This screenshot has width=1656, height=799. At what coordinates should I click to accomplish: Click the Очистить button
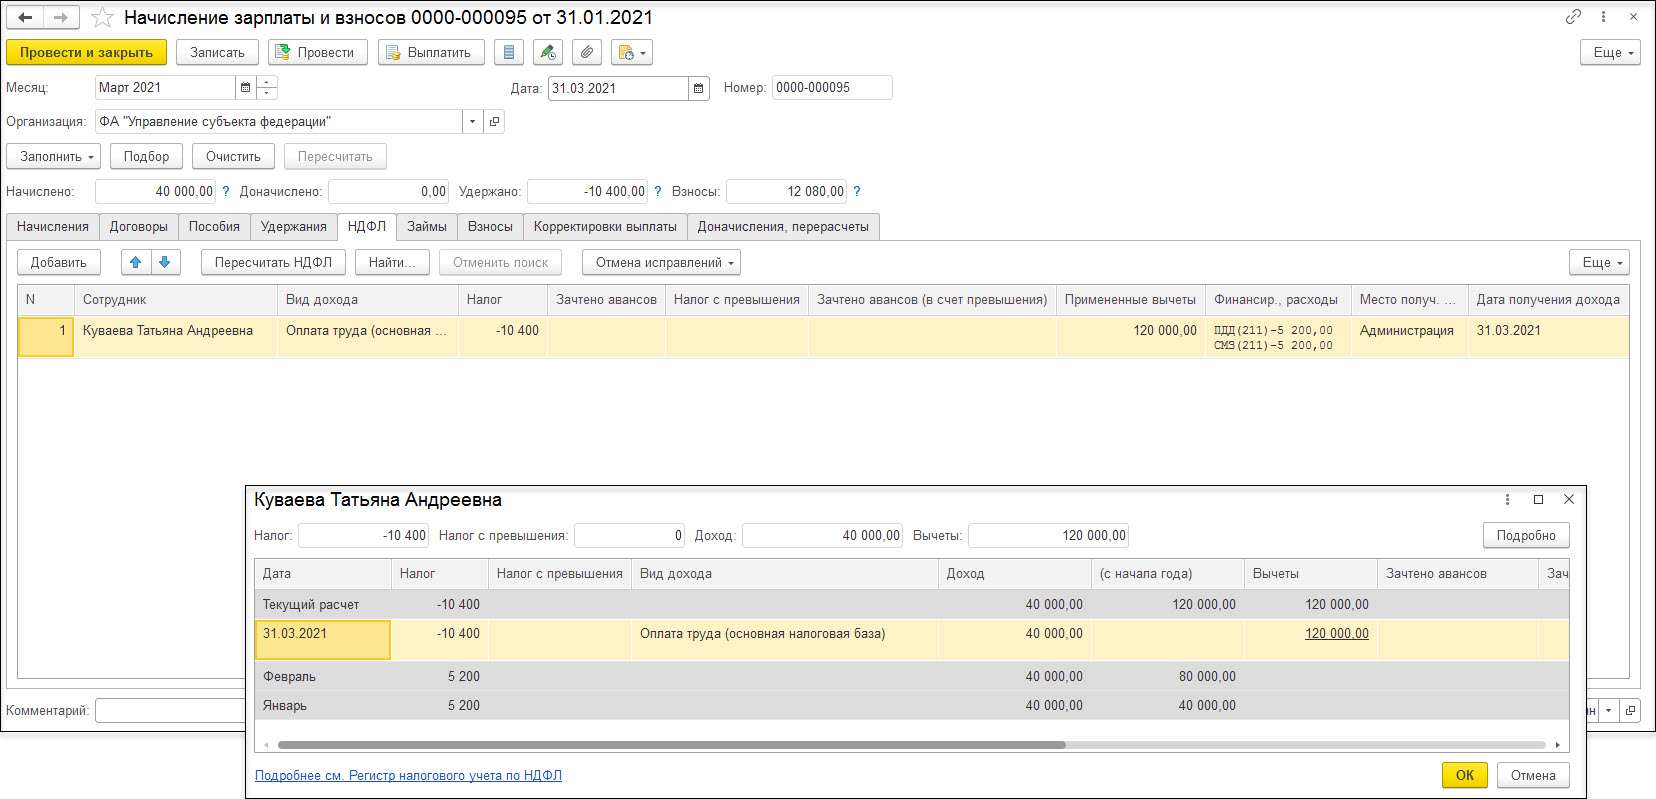click(x=233, y=157)
